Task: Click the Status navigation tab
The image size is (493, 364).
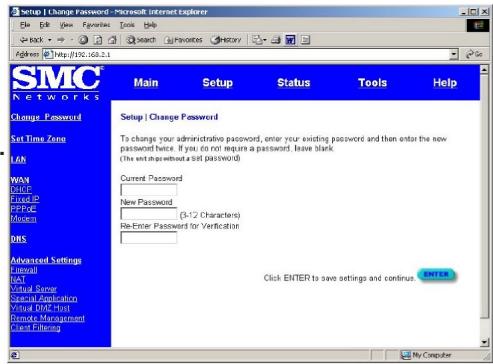Action: coord(294,83)
